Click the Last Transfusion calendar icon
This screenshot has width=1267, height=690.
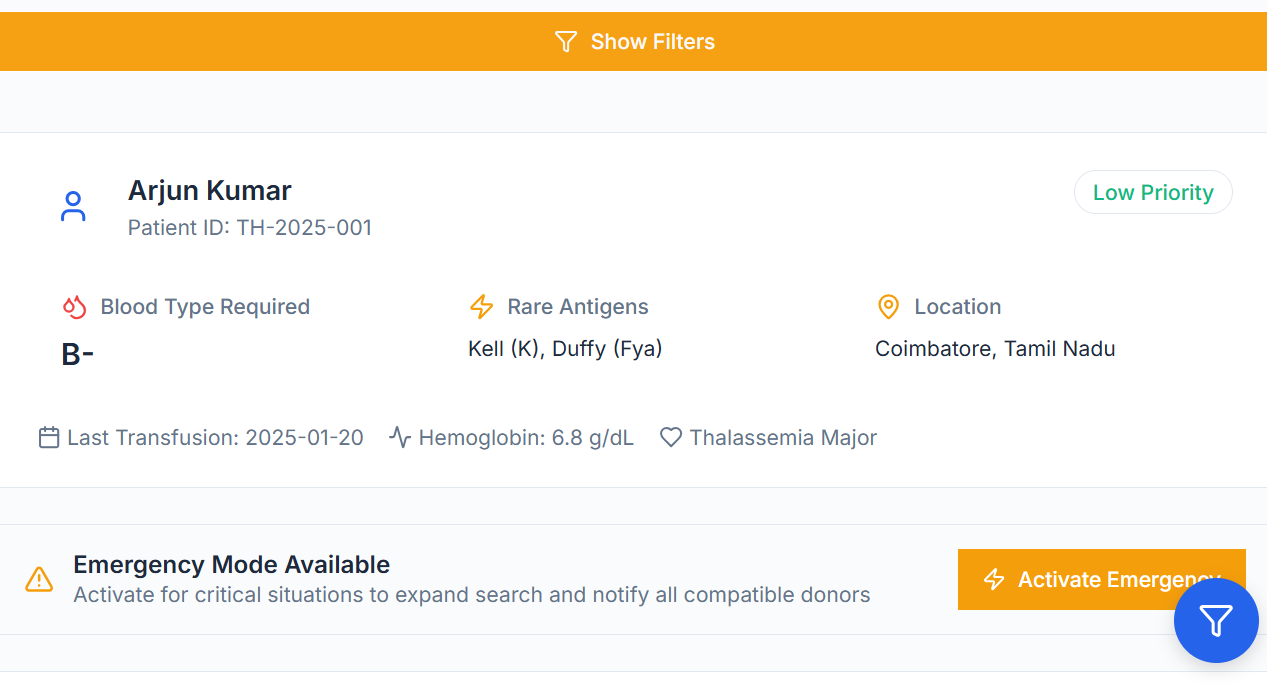(x=49, y=438)
